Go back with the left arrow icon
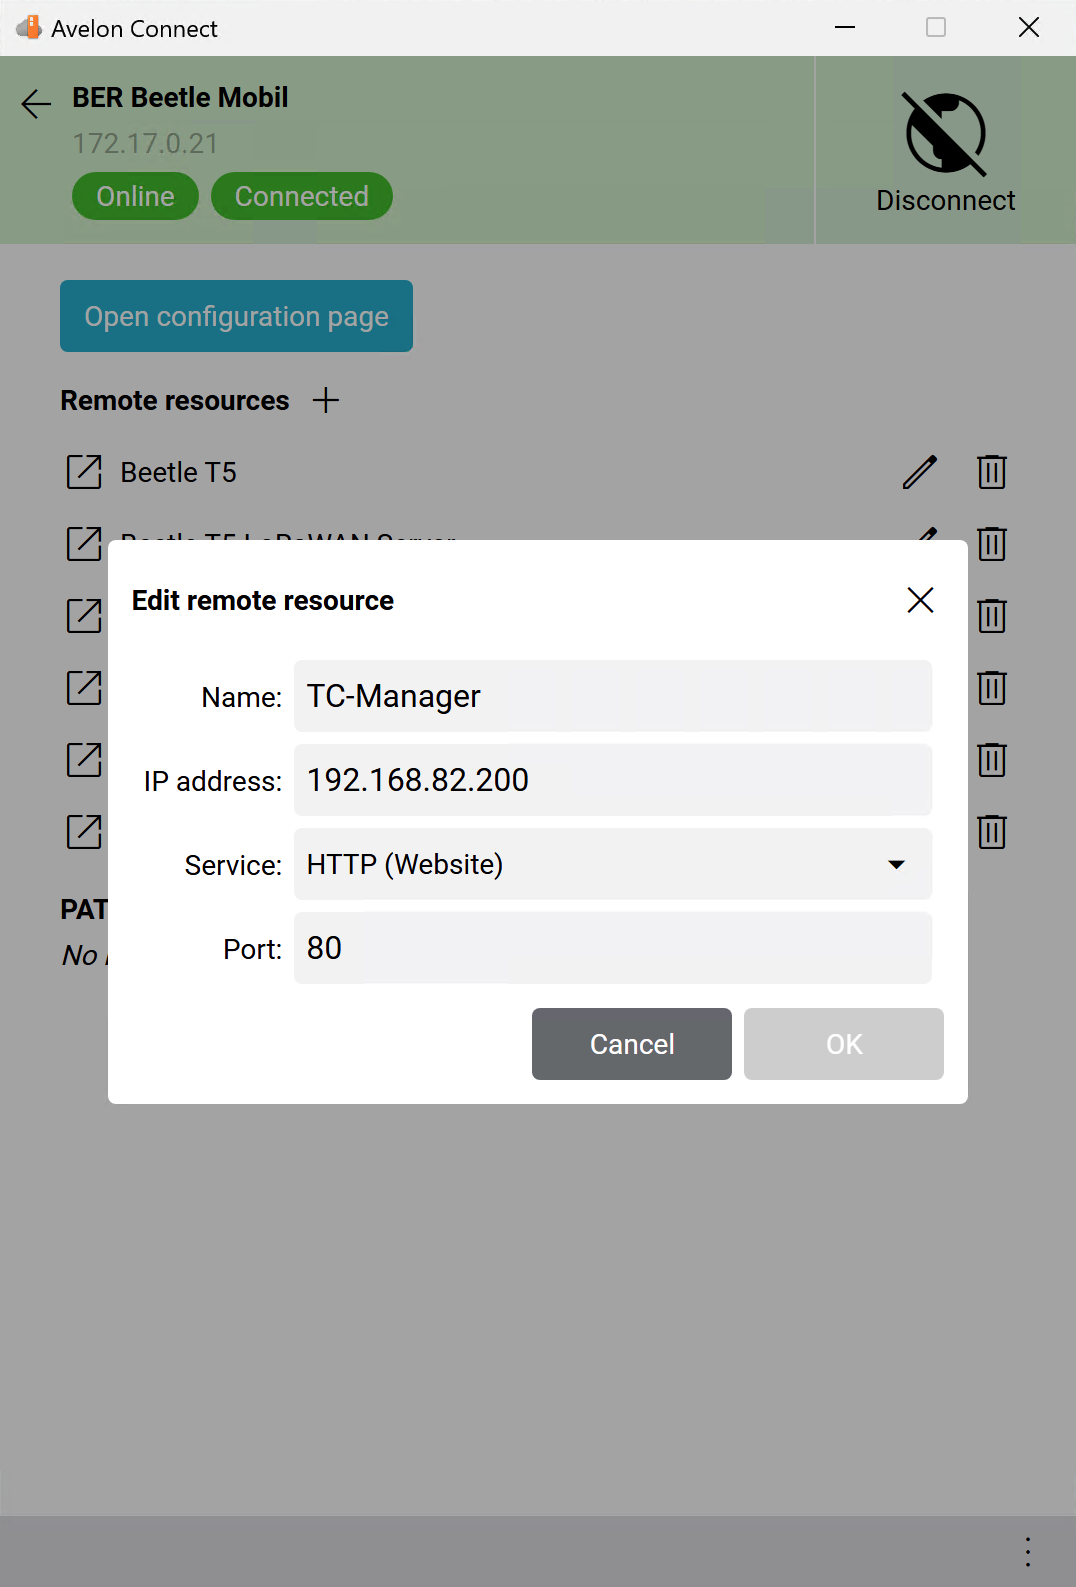Screen dimensions: 1076x1587 (x=36, y=104)
